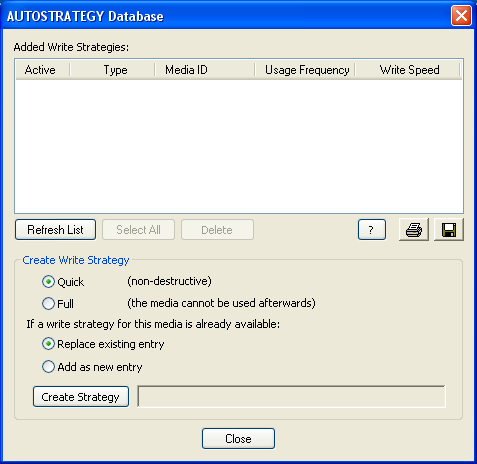This screenshot has height=464, width=477.
Task: Close the AUTOSTRATEGY Database window with the X
Action: (461, 15)
